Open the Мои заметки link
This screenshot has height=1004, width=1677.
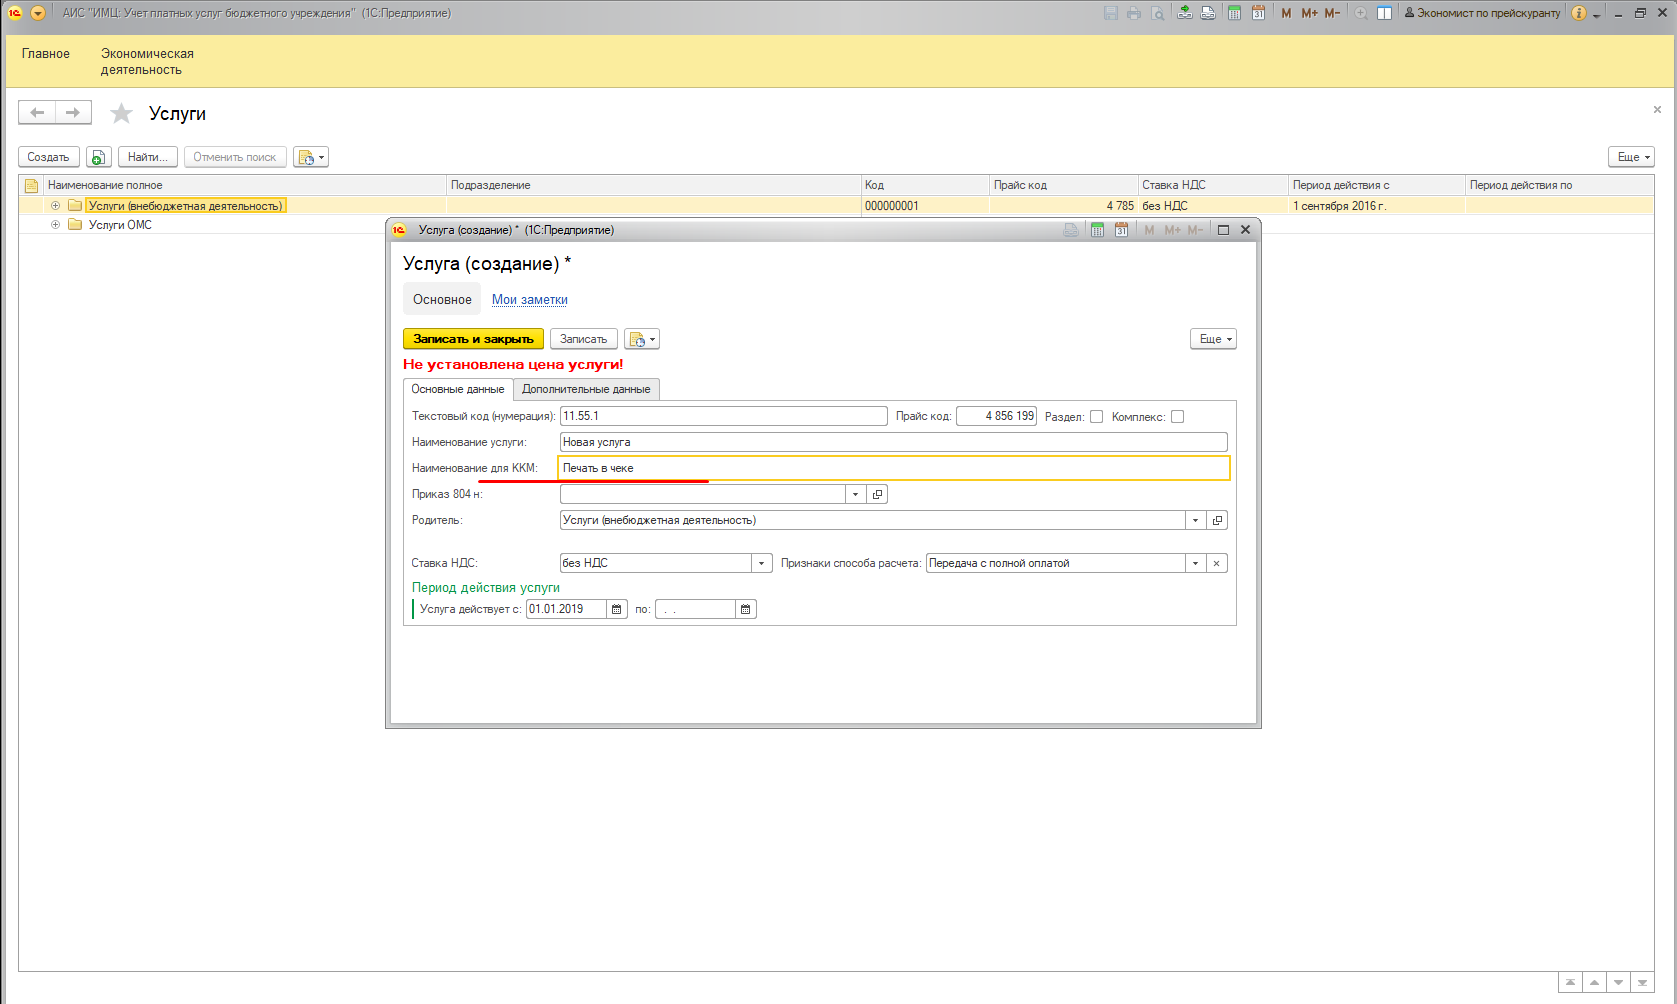[x=529, y=300]
